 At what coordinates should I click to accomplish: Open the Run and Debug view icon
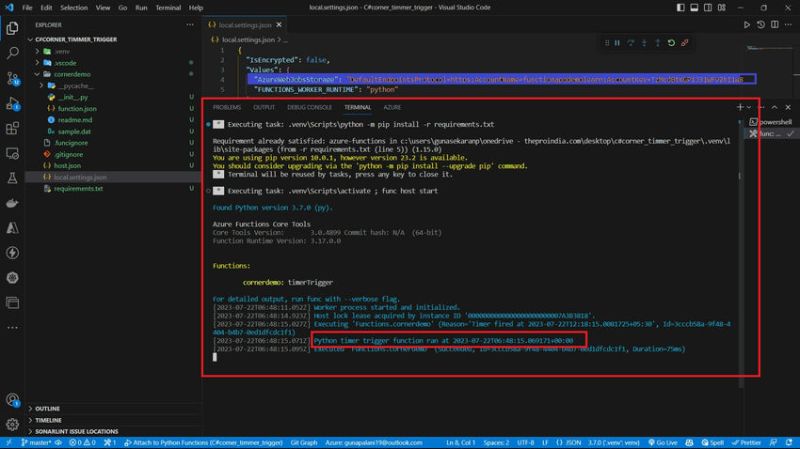[12, 103]
